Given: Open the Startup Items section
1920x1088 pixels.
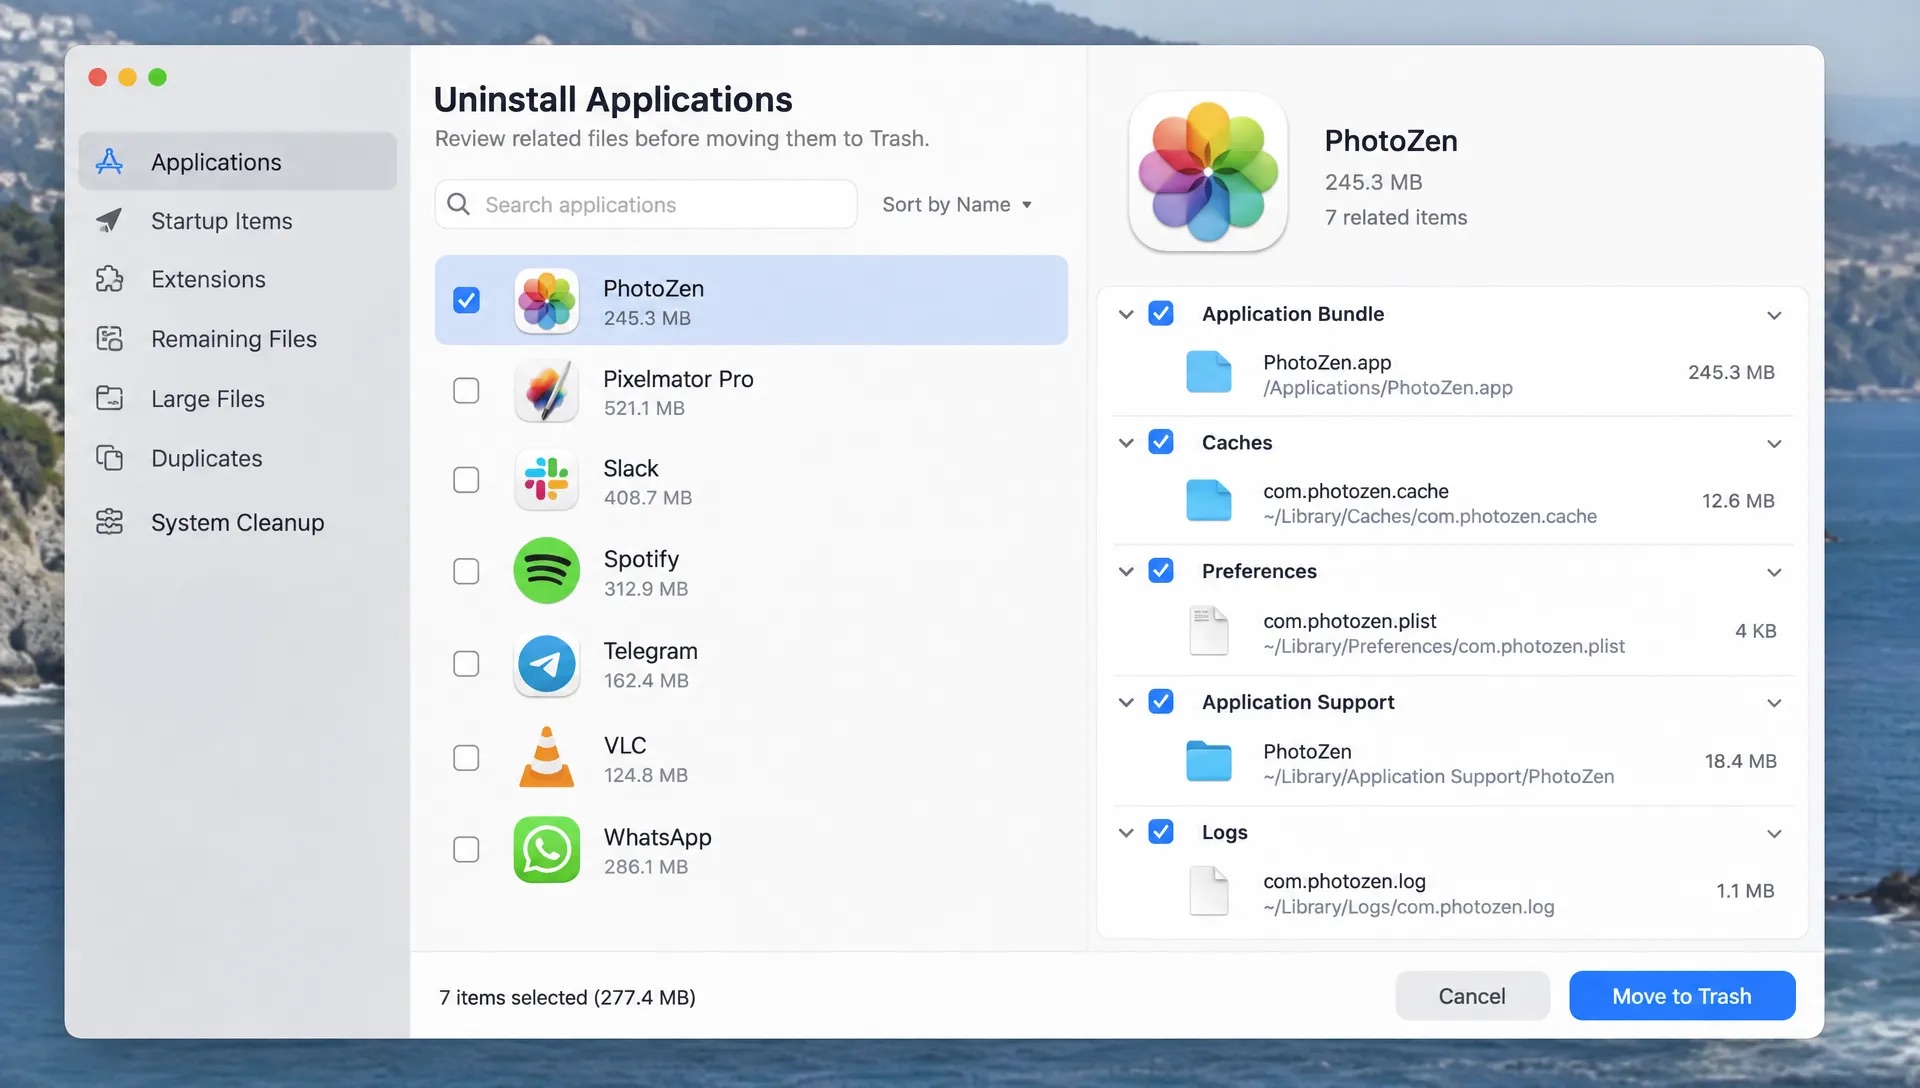Looking at the screenshot, I should click(x=238, y=221).
